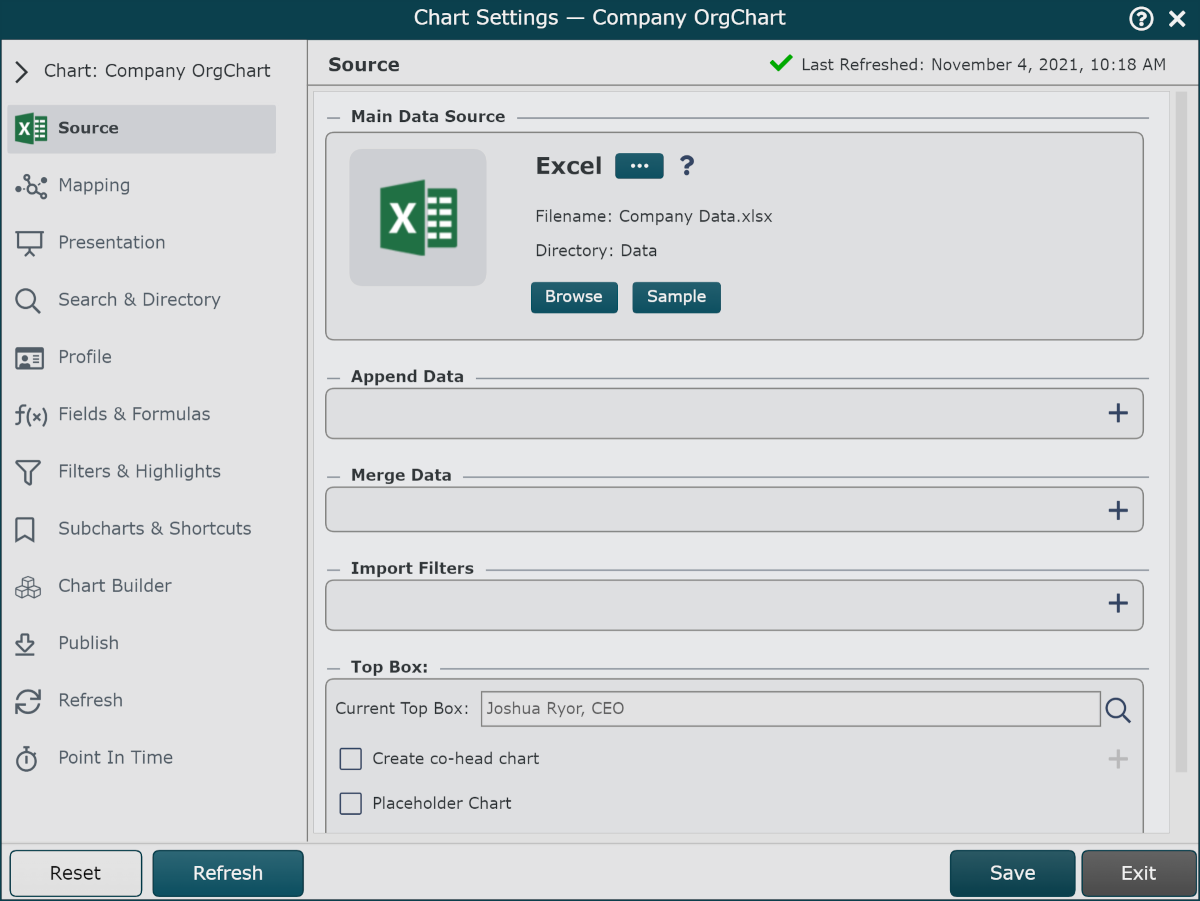Click the Browse button
Screen dimensions: 1200x901
tap(574, 297)
